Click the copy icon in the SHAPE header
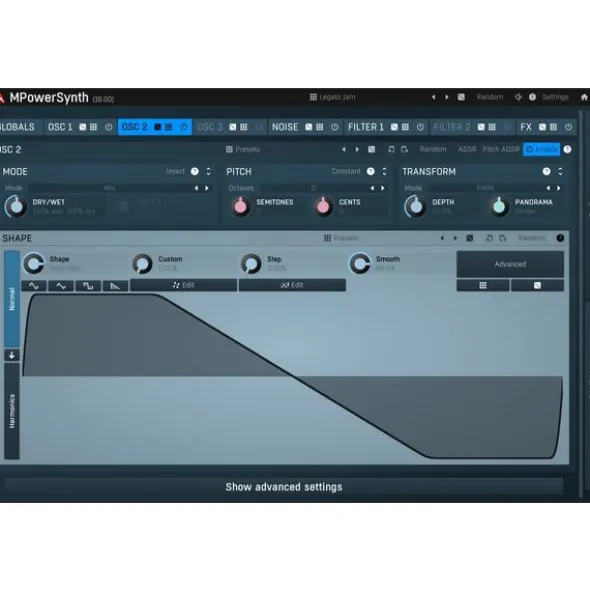Image resolution: width=590 pixels, height=591 pixels. (489, 238)
